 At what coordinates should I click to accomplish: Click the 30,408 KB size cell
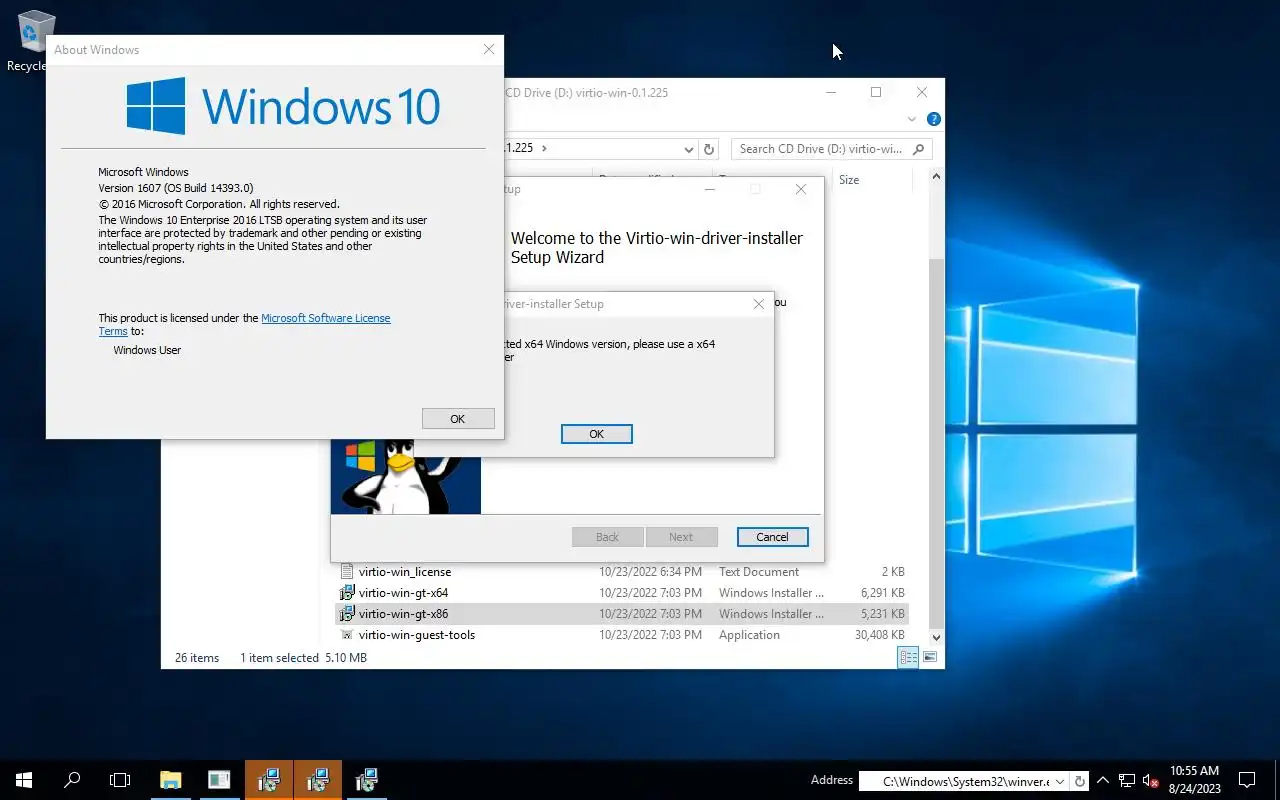pyautogui.click(x=879, y=635)
